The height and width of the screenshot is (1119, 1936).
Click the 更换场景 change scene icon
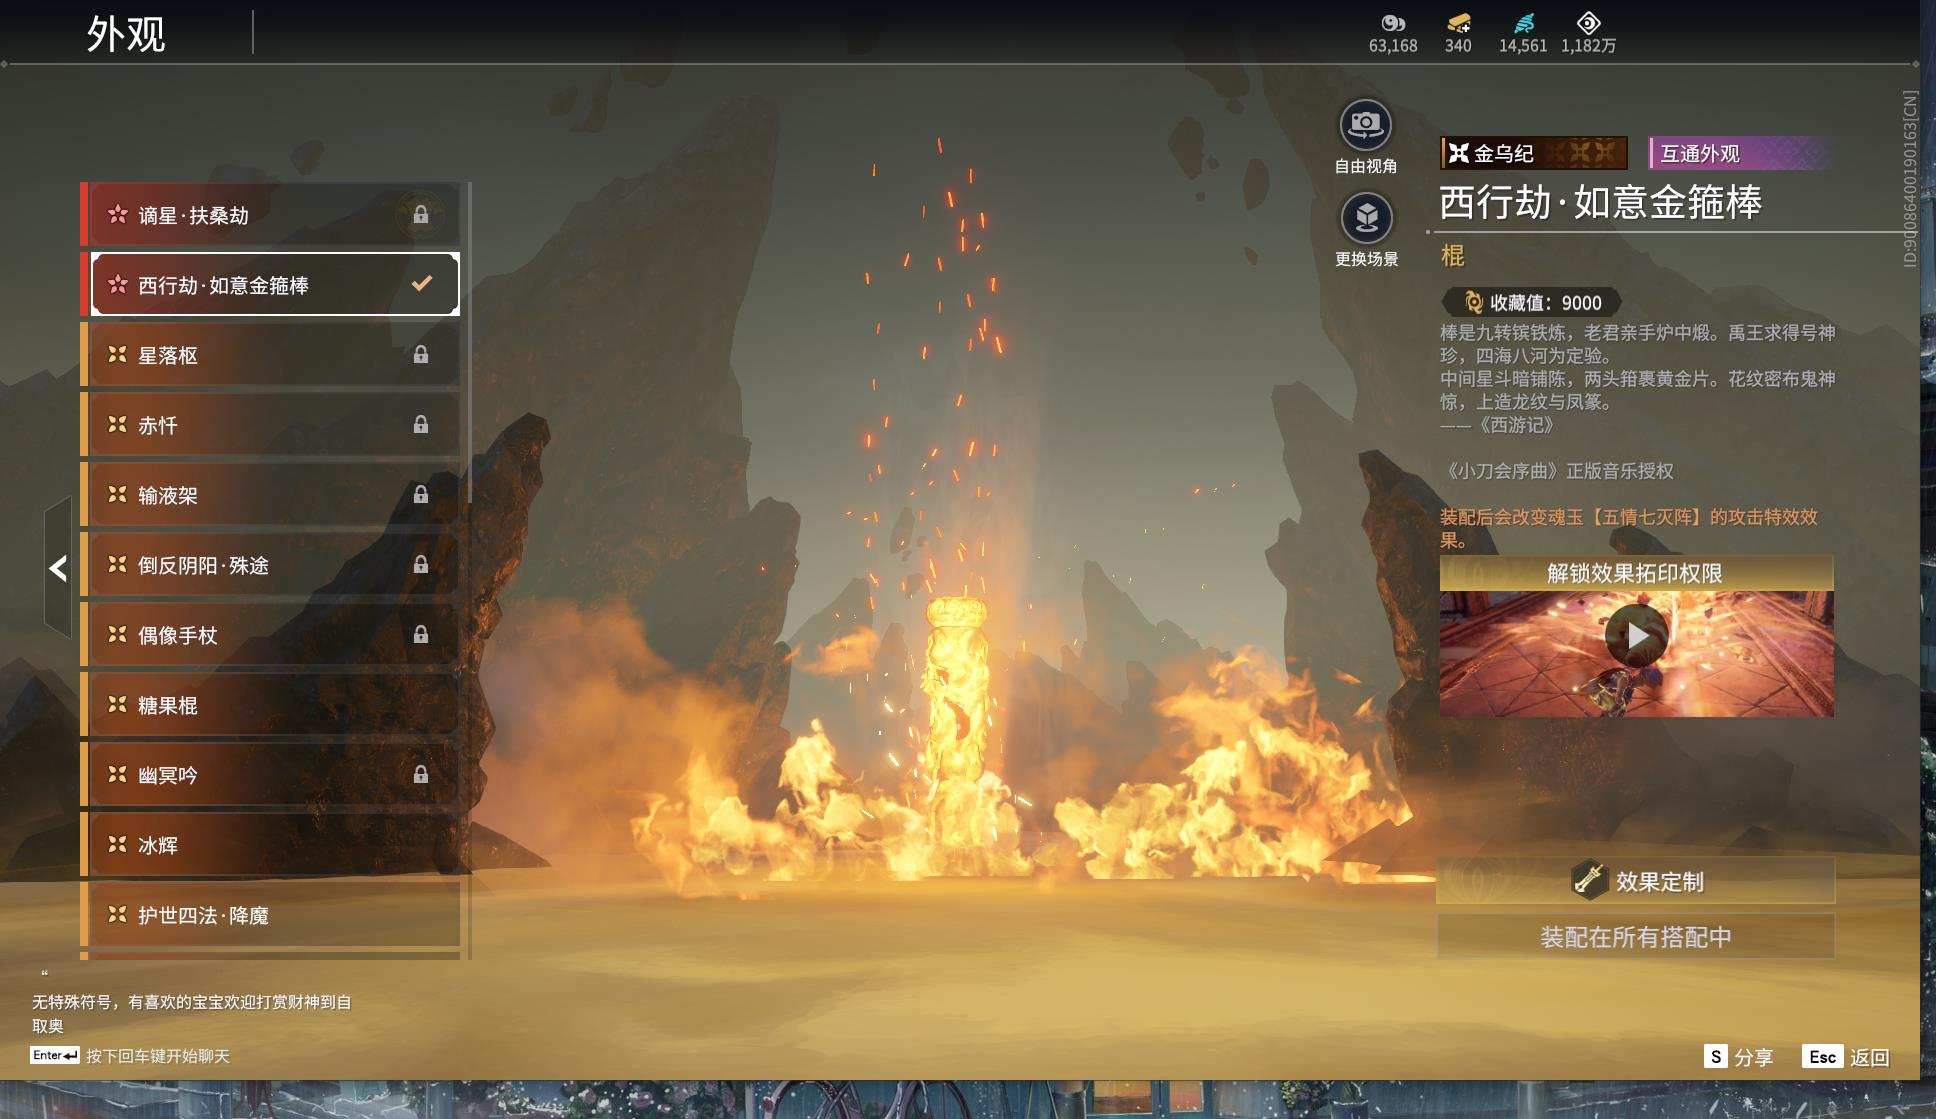pyautogui.click(x=1366, y=217)
